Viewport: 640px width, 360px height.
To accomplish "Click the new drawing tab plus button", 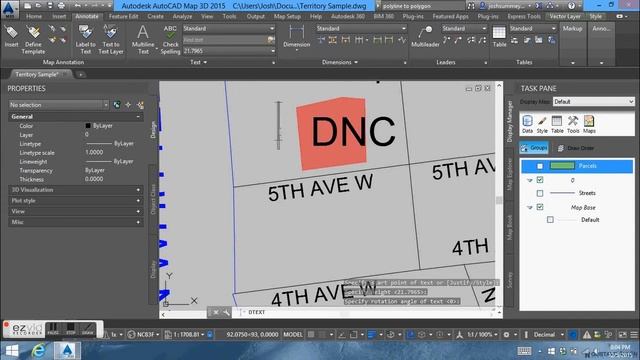I will pos(81,75).
